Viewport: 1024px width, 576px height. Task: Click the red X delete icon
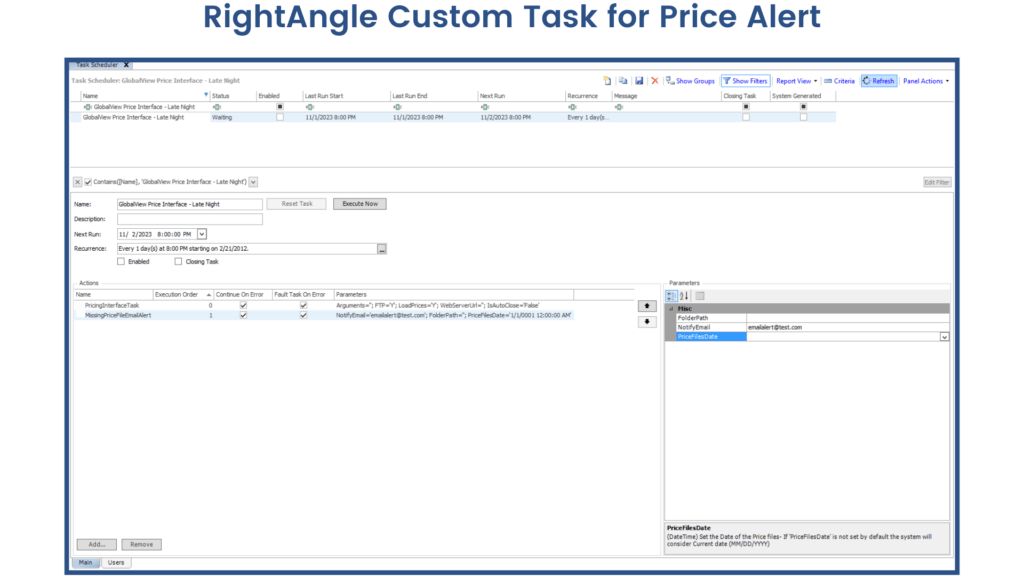[x=654, y=81]
